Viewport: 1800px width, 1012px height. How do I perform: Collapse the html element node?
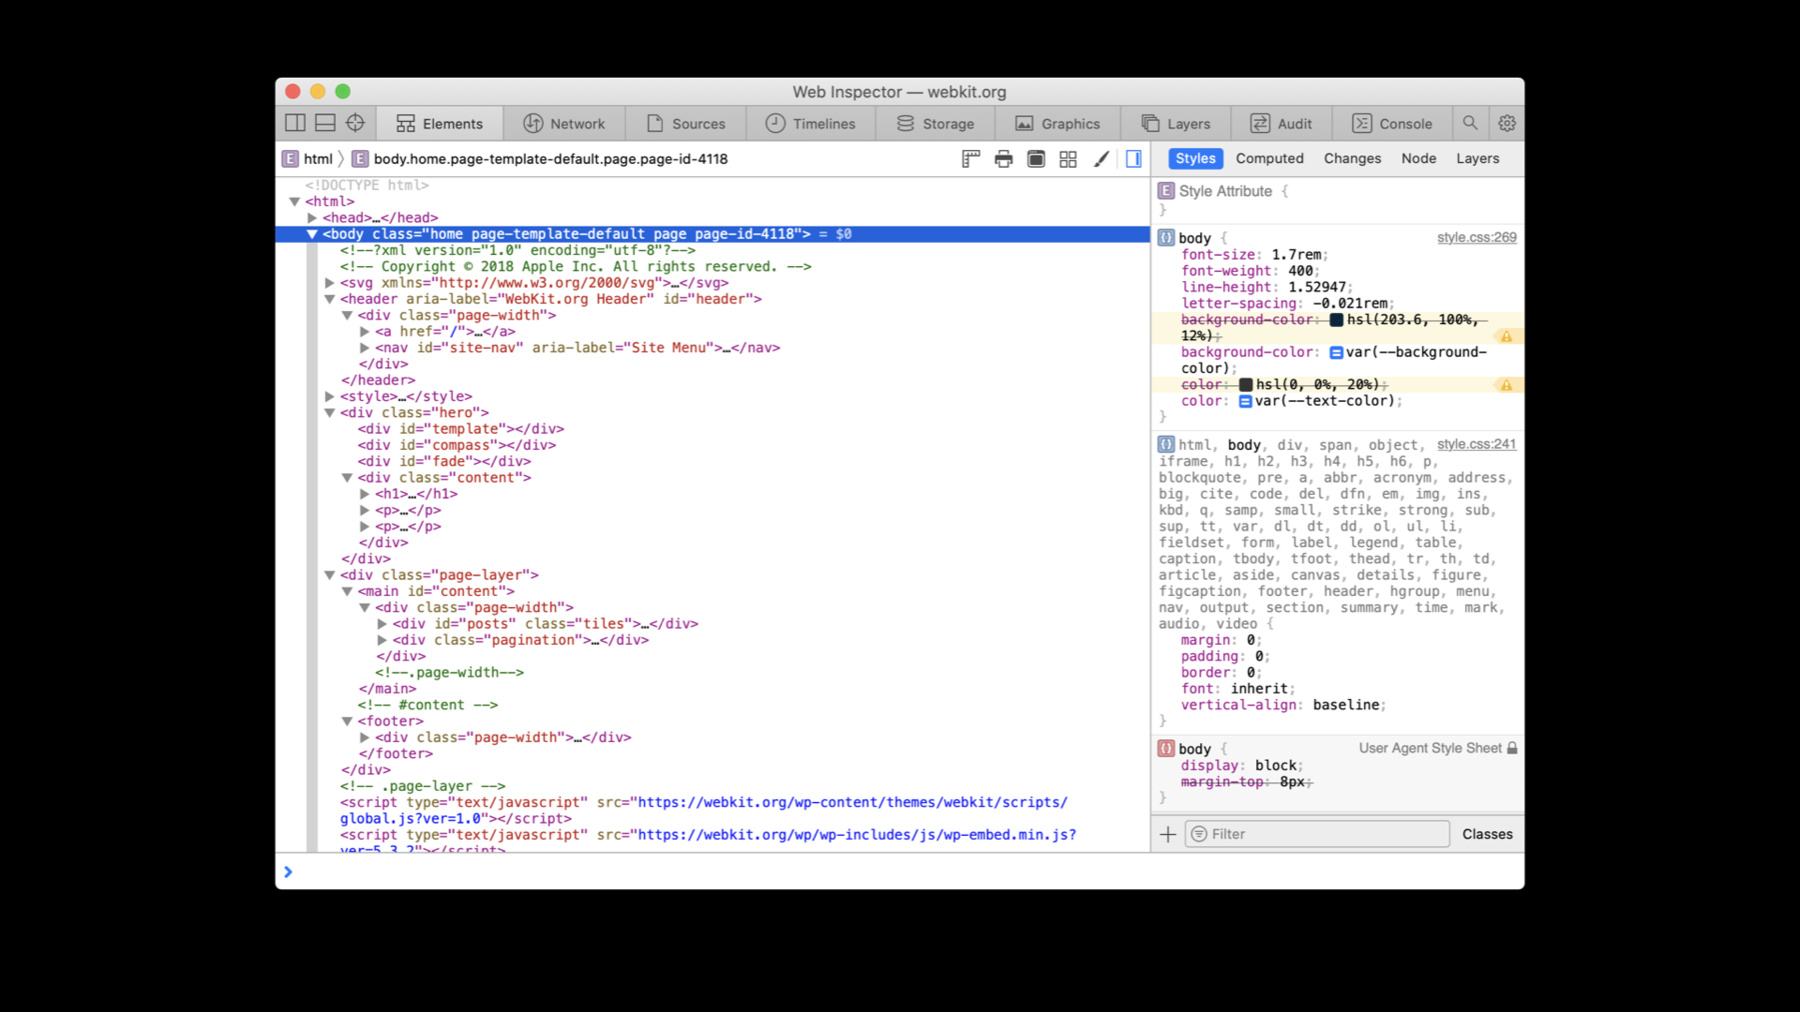(x=295, y=202)
